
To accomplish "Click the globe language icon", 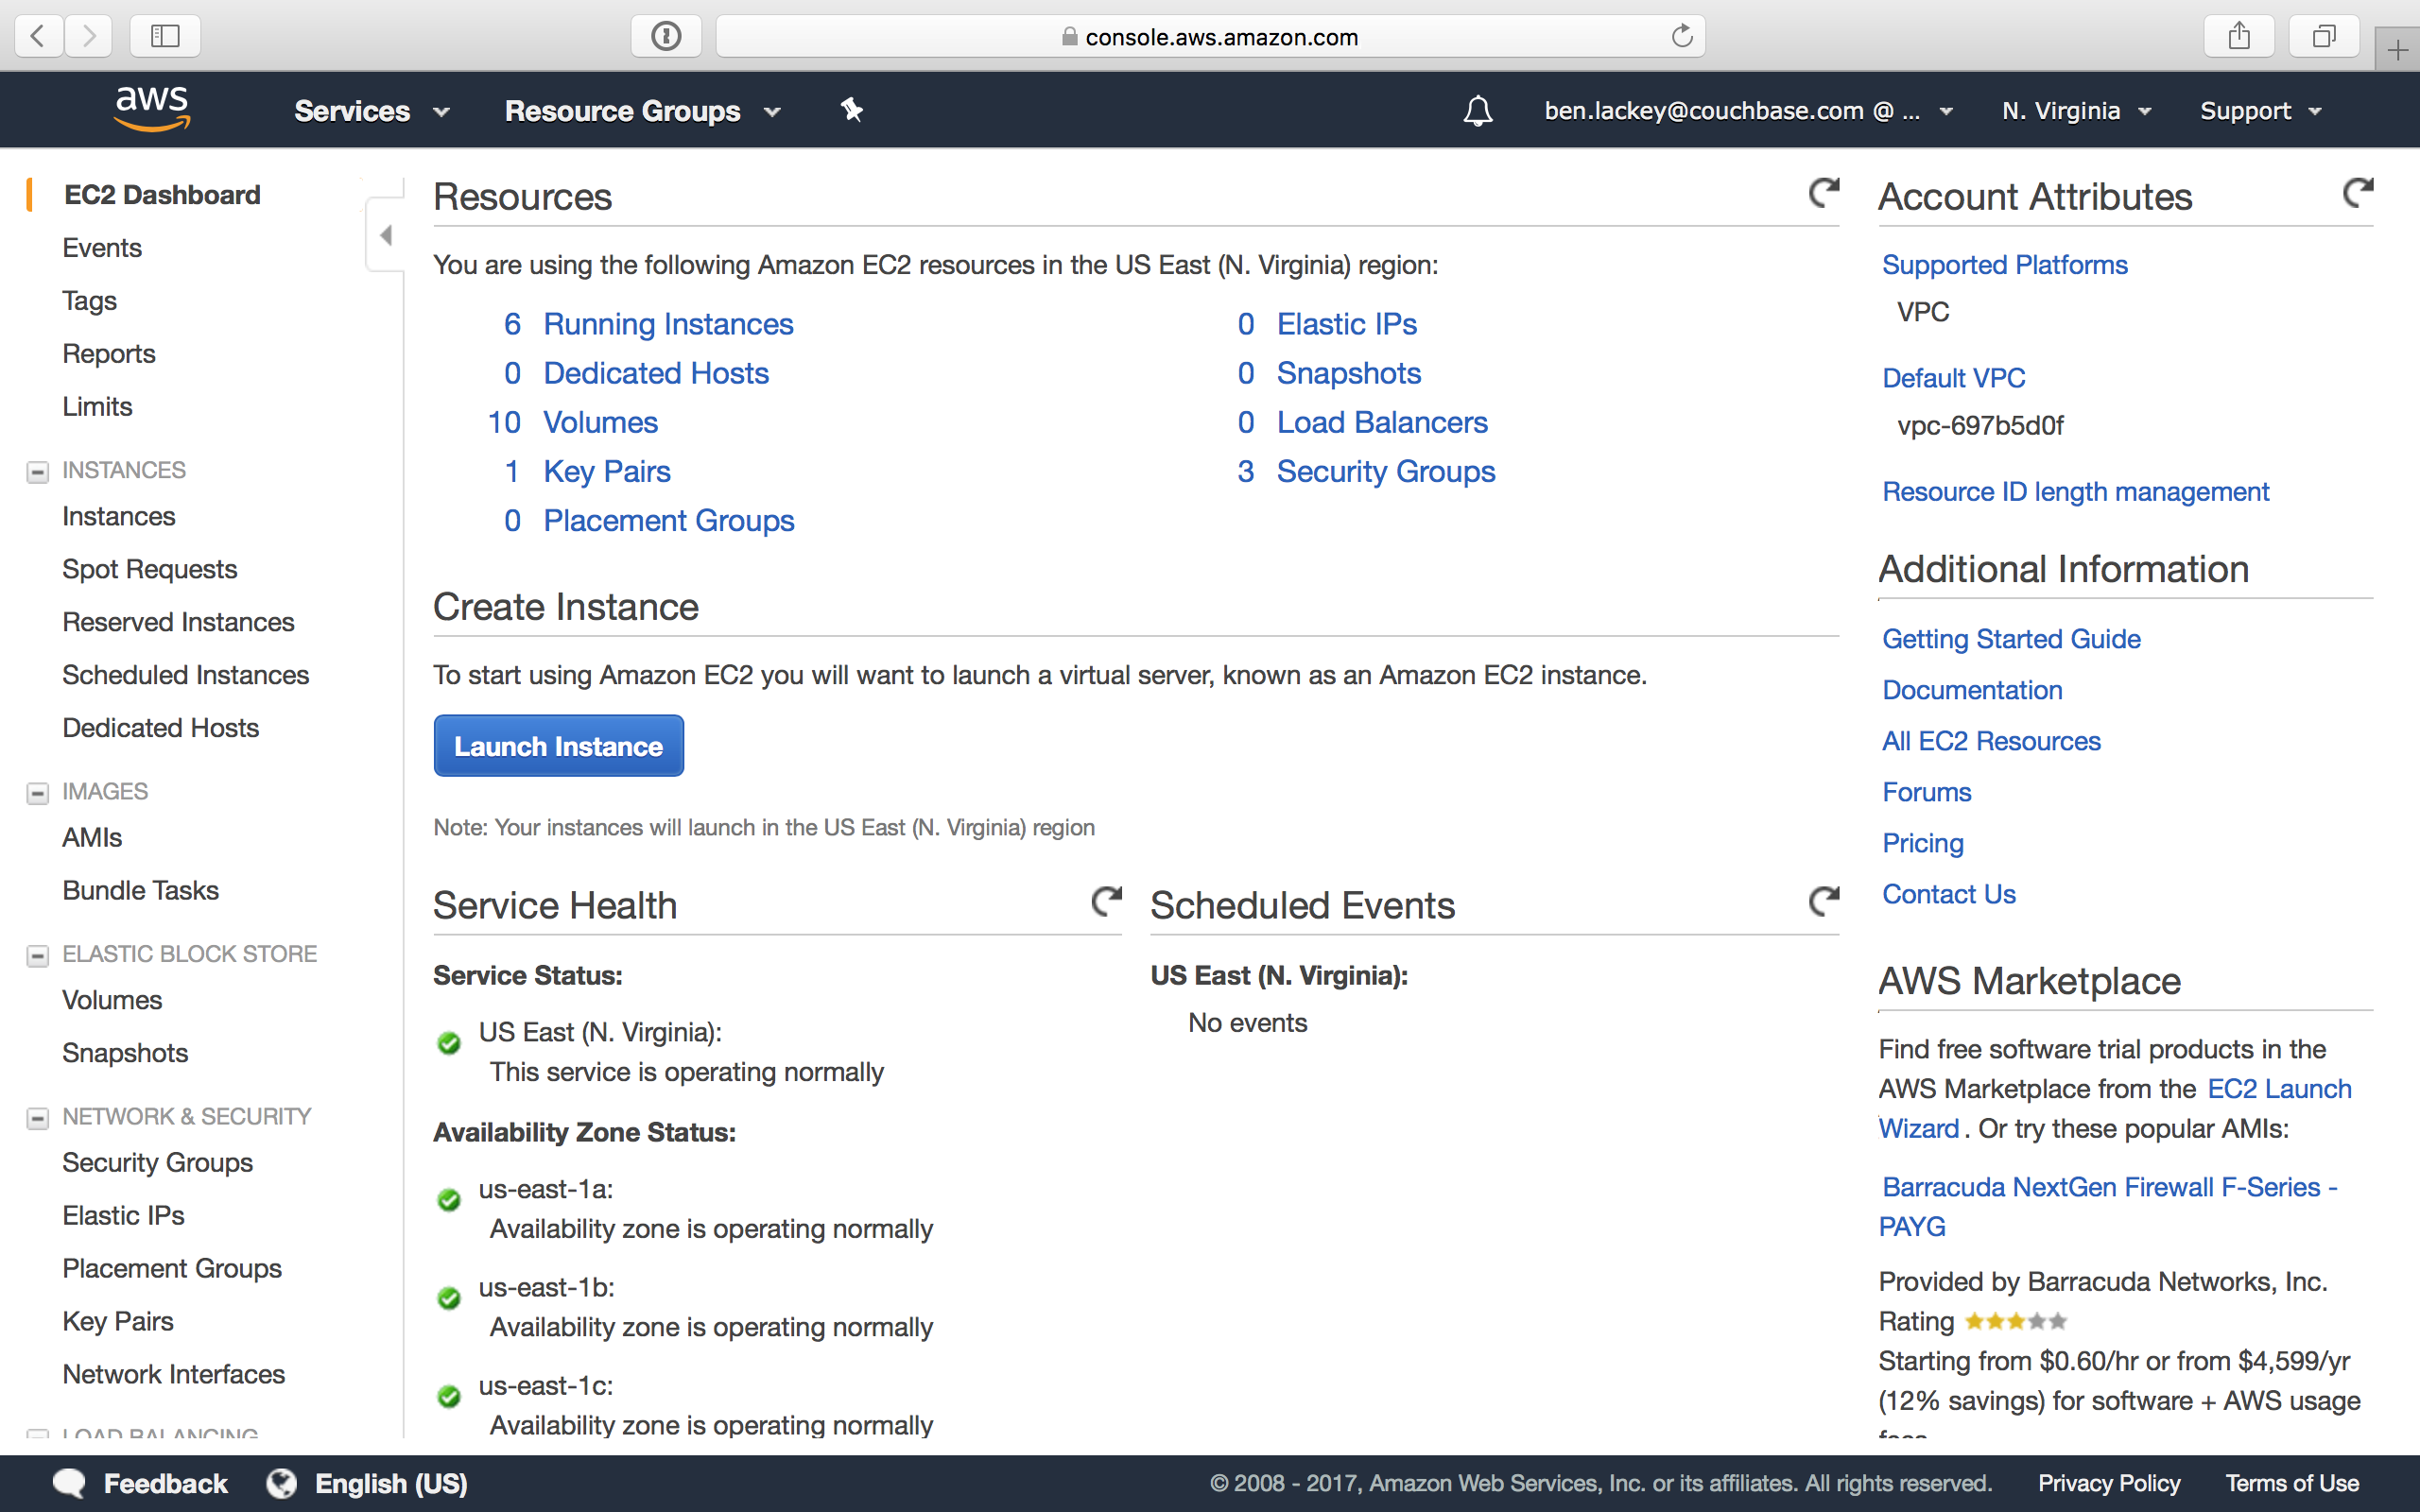I will (282, 1483).
